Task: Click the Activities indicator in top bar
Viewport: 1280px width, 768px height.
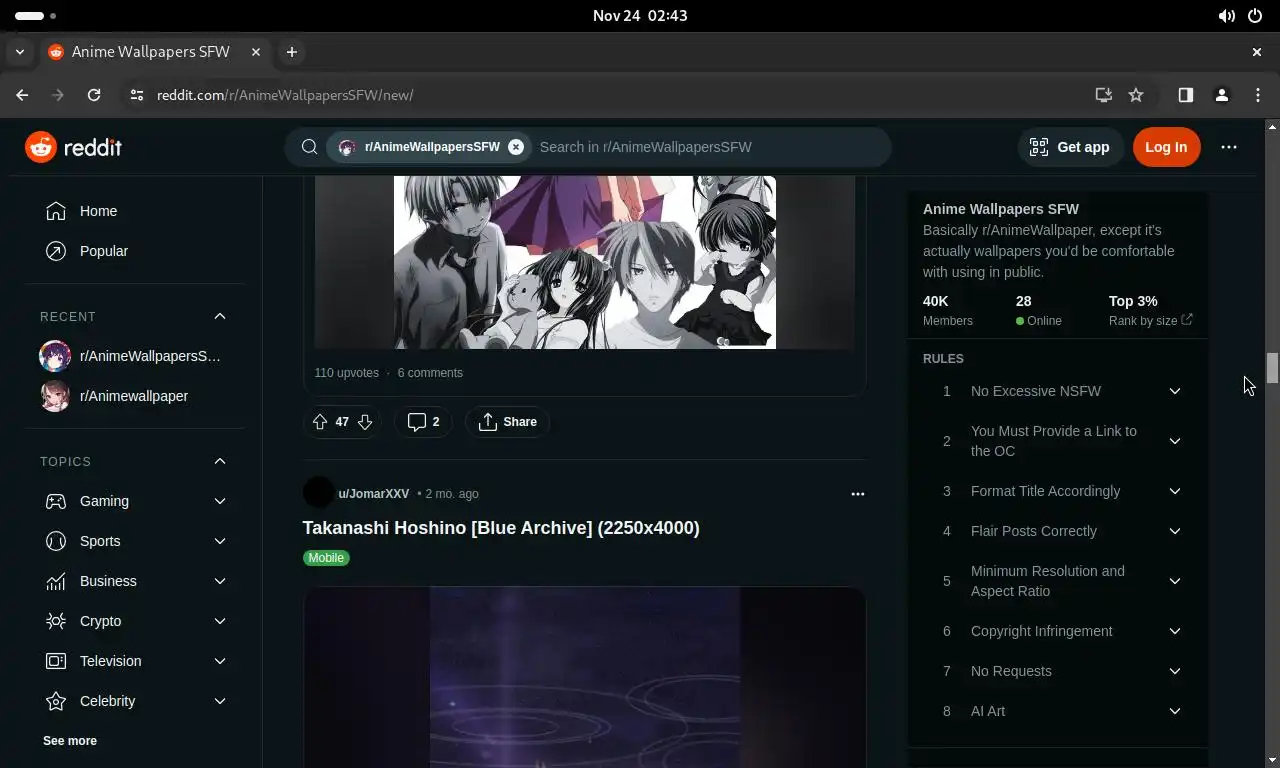Action: pyautogui.click(x=36, y=16)
